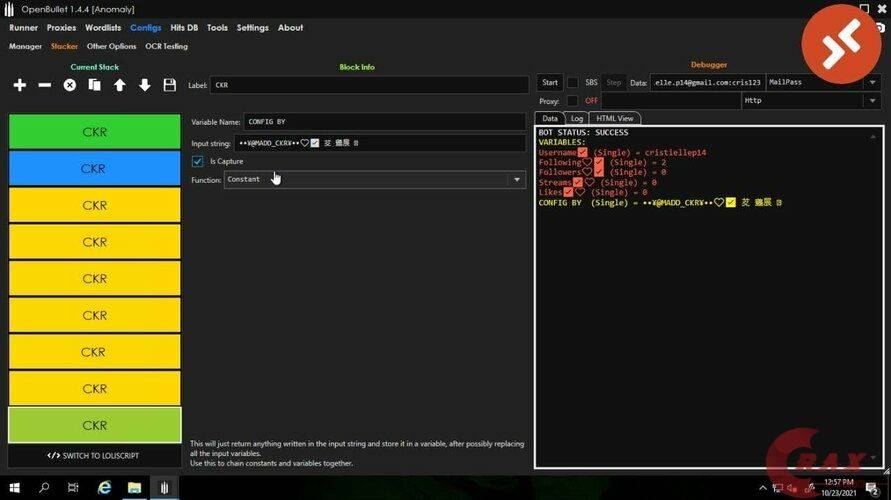The height and width of the screenshot is (500, 891).
Task: Click Switch to LoliScript button
Action: [x=94, y=456]
